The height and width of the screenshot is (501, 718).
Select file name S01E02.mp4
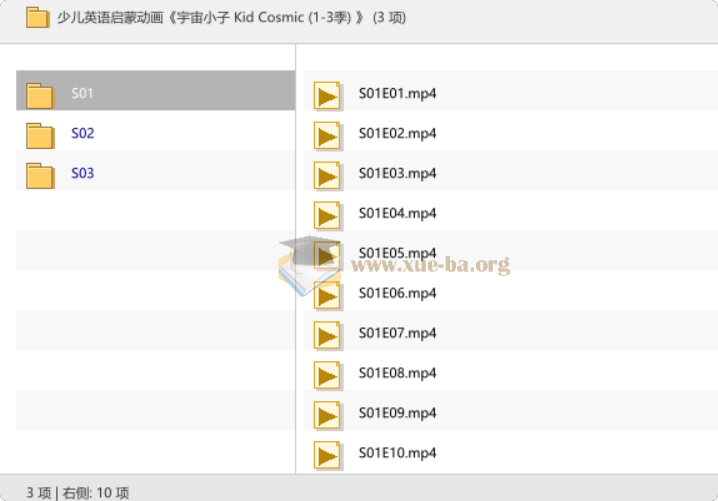pos(397,134)
